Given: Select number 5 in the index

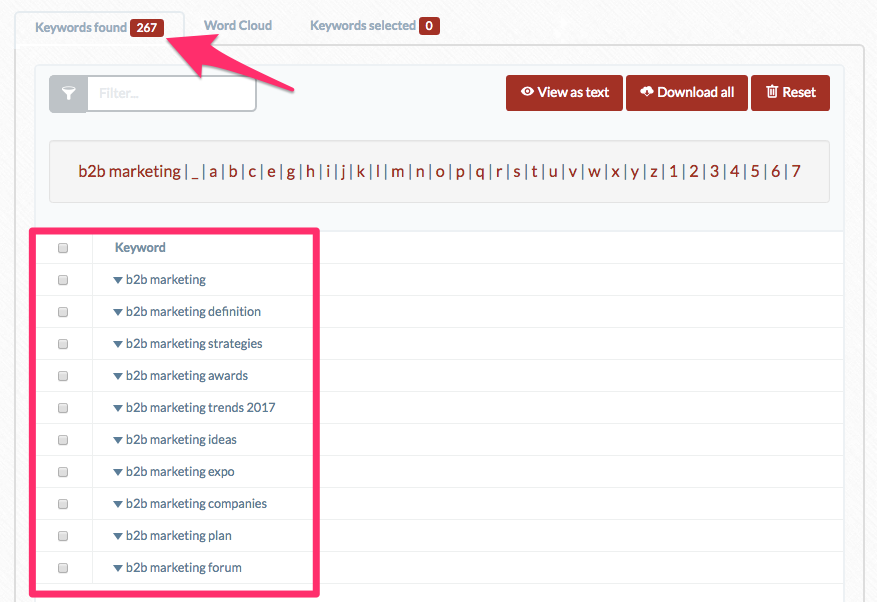Looking at the screenshot, I should 755,171.
